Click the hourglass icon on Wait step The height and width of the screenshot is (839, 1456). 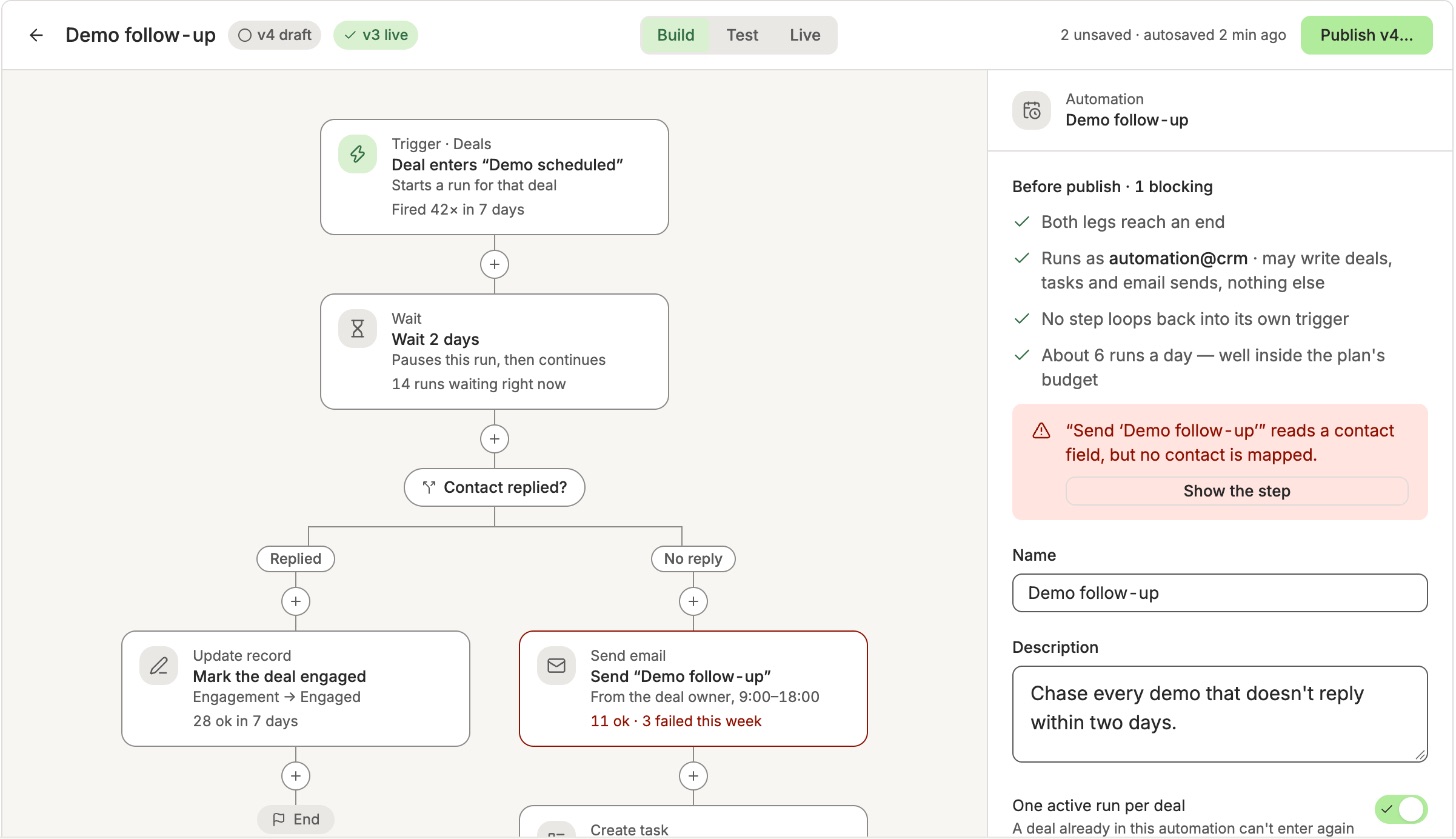357,329
